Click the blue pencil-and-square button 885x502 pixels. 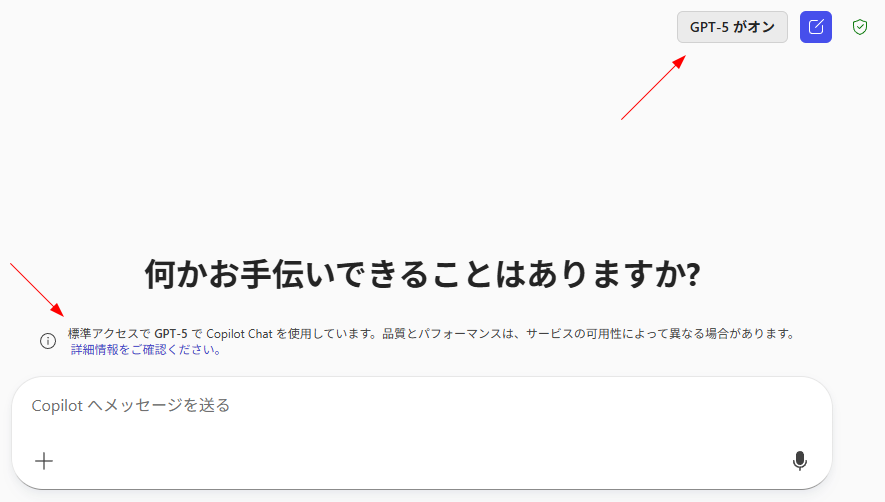tap(816, 27)
